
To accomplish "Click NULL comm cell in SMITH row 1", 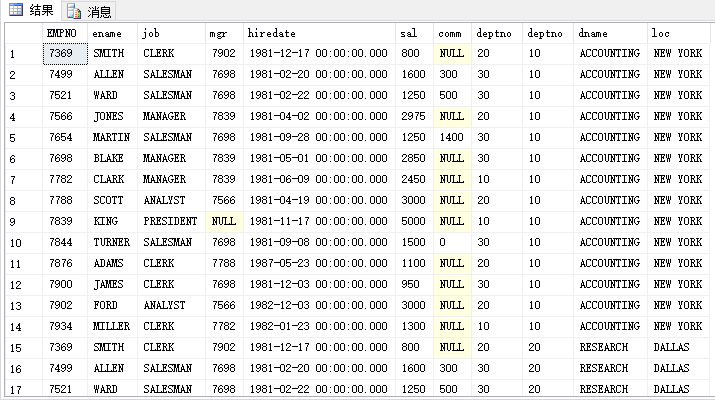I will coord(452,54).
